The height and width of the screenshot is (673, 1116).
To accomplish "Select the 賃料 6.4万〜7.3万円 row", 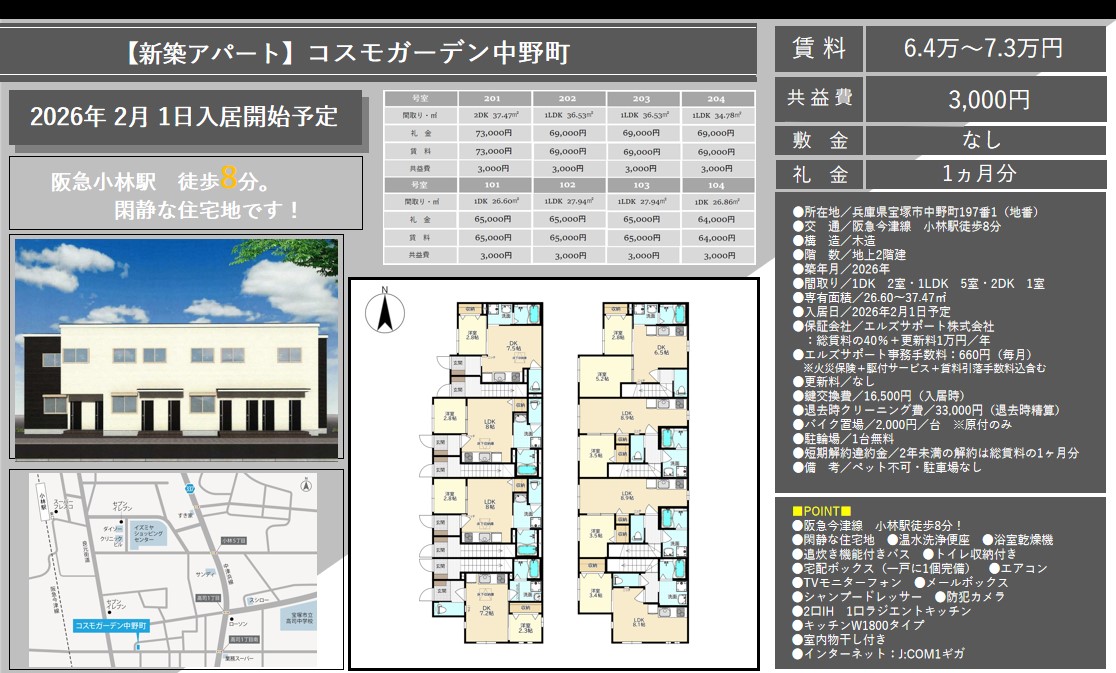I will 940,49.
